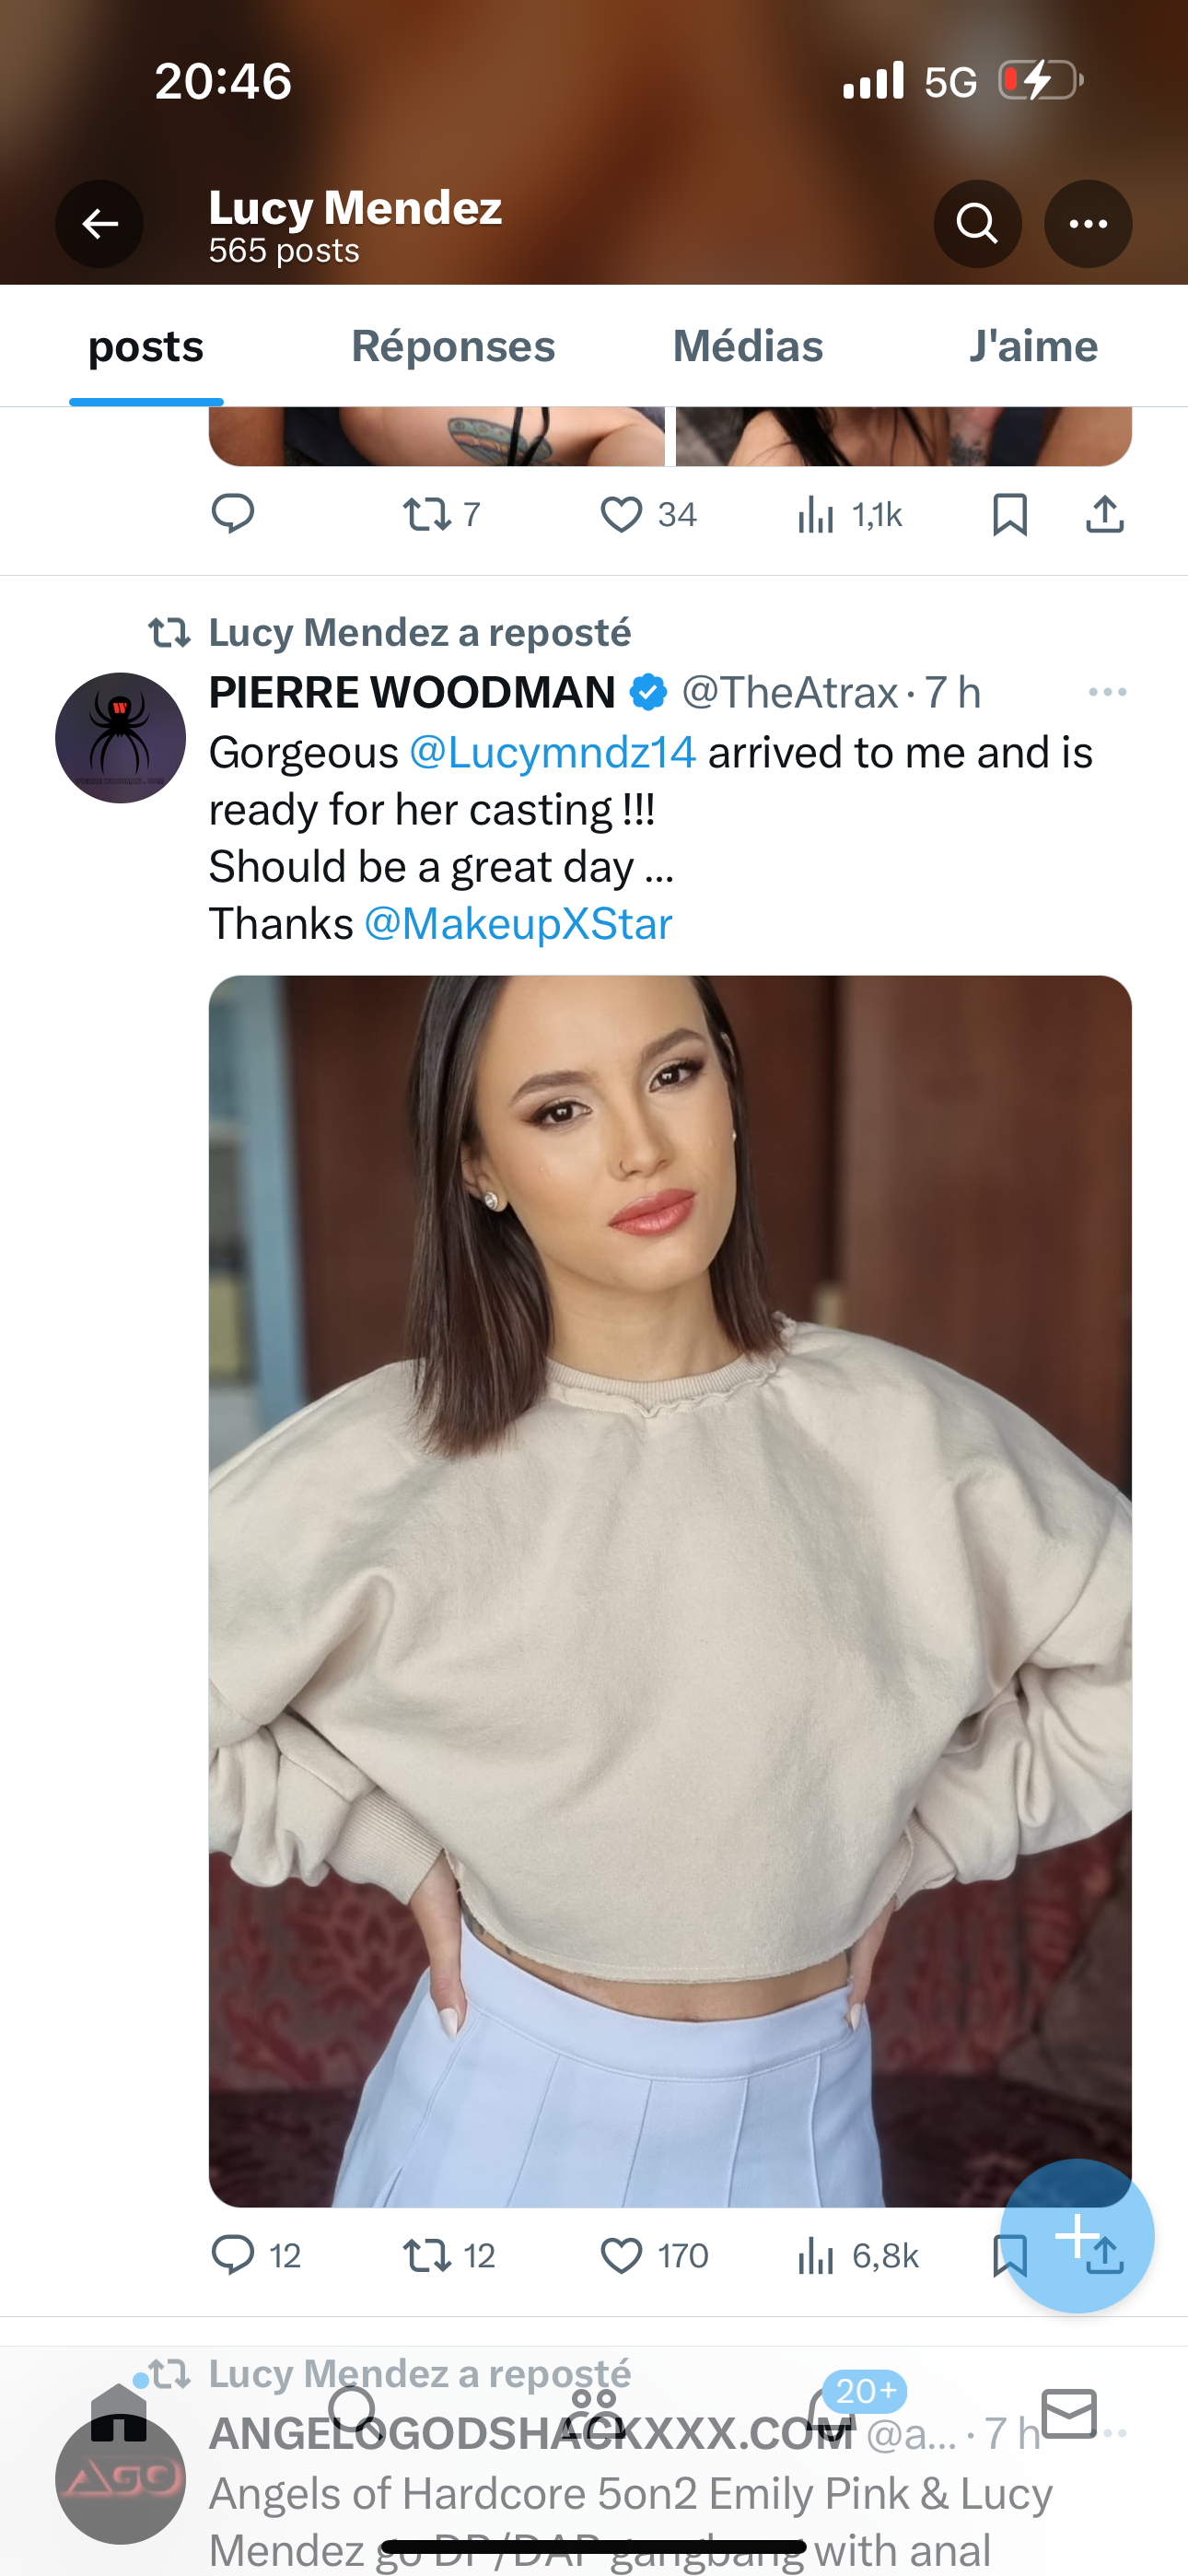Reply to the Pierre Woodman post
Image resolution: width=1188 pixels, height=2576 pixels.
[233, 2256]
